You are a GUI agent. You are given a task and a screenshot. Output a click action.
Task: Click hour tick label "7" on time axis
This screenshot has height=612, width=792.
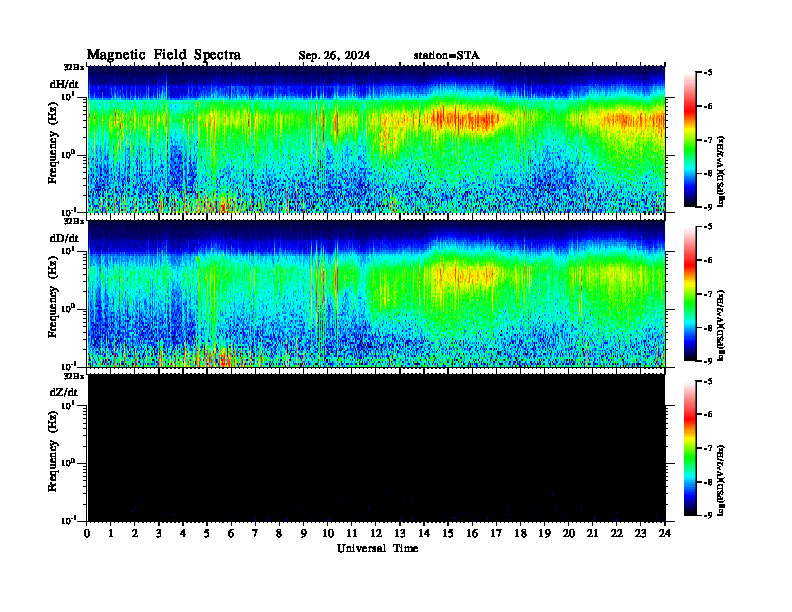[255, 534]
